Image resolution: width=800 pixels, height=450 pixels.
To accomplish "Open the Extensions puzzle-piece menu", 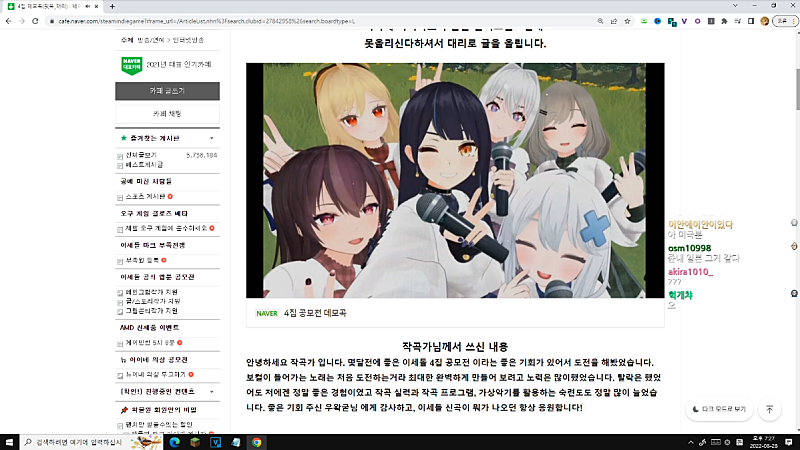I will (x=724, y=21).
